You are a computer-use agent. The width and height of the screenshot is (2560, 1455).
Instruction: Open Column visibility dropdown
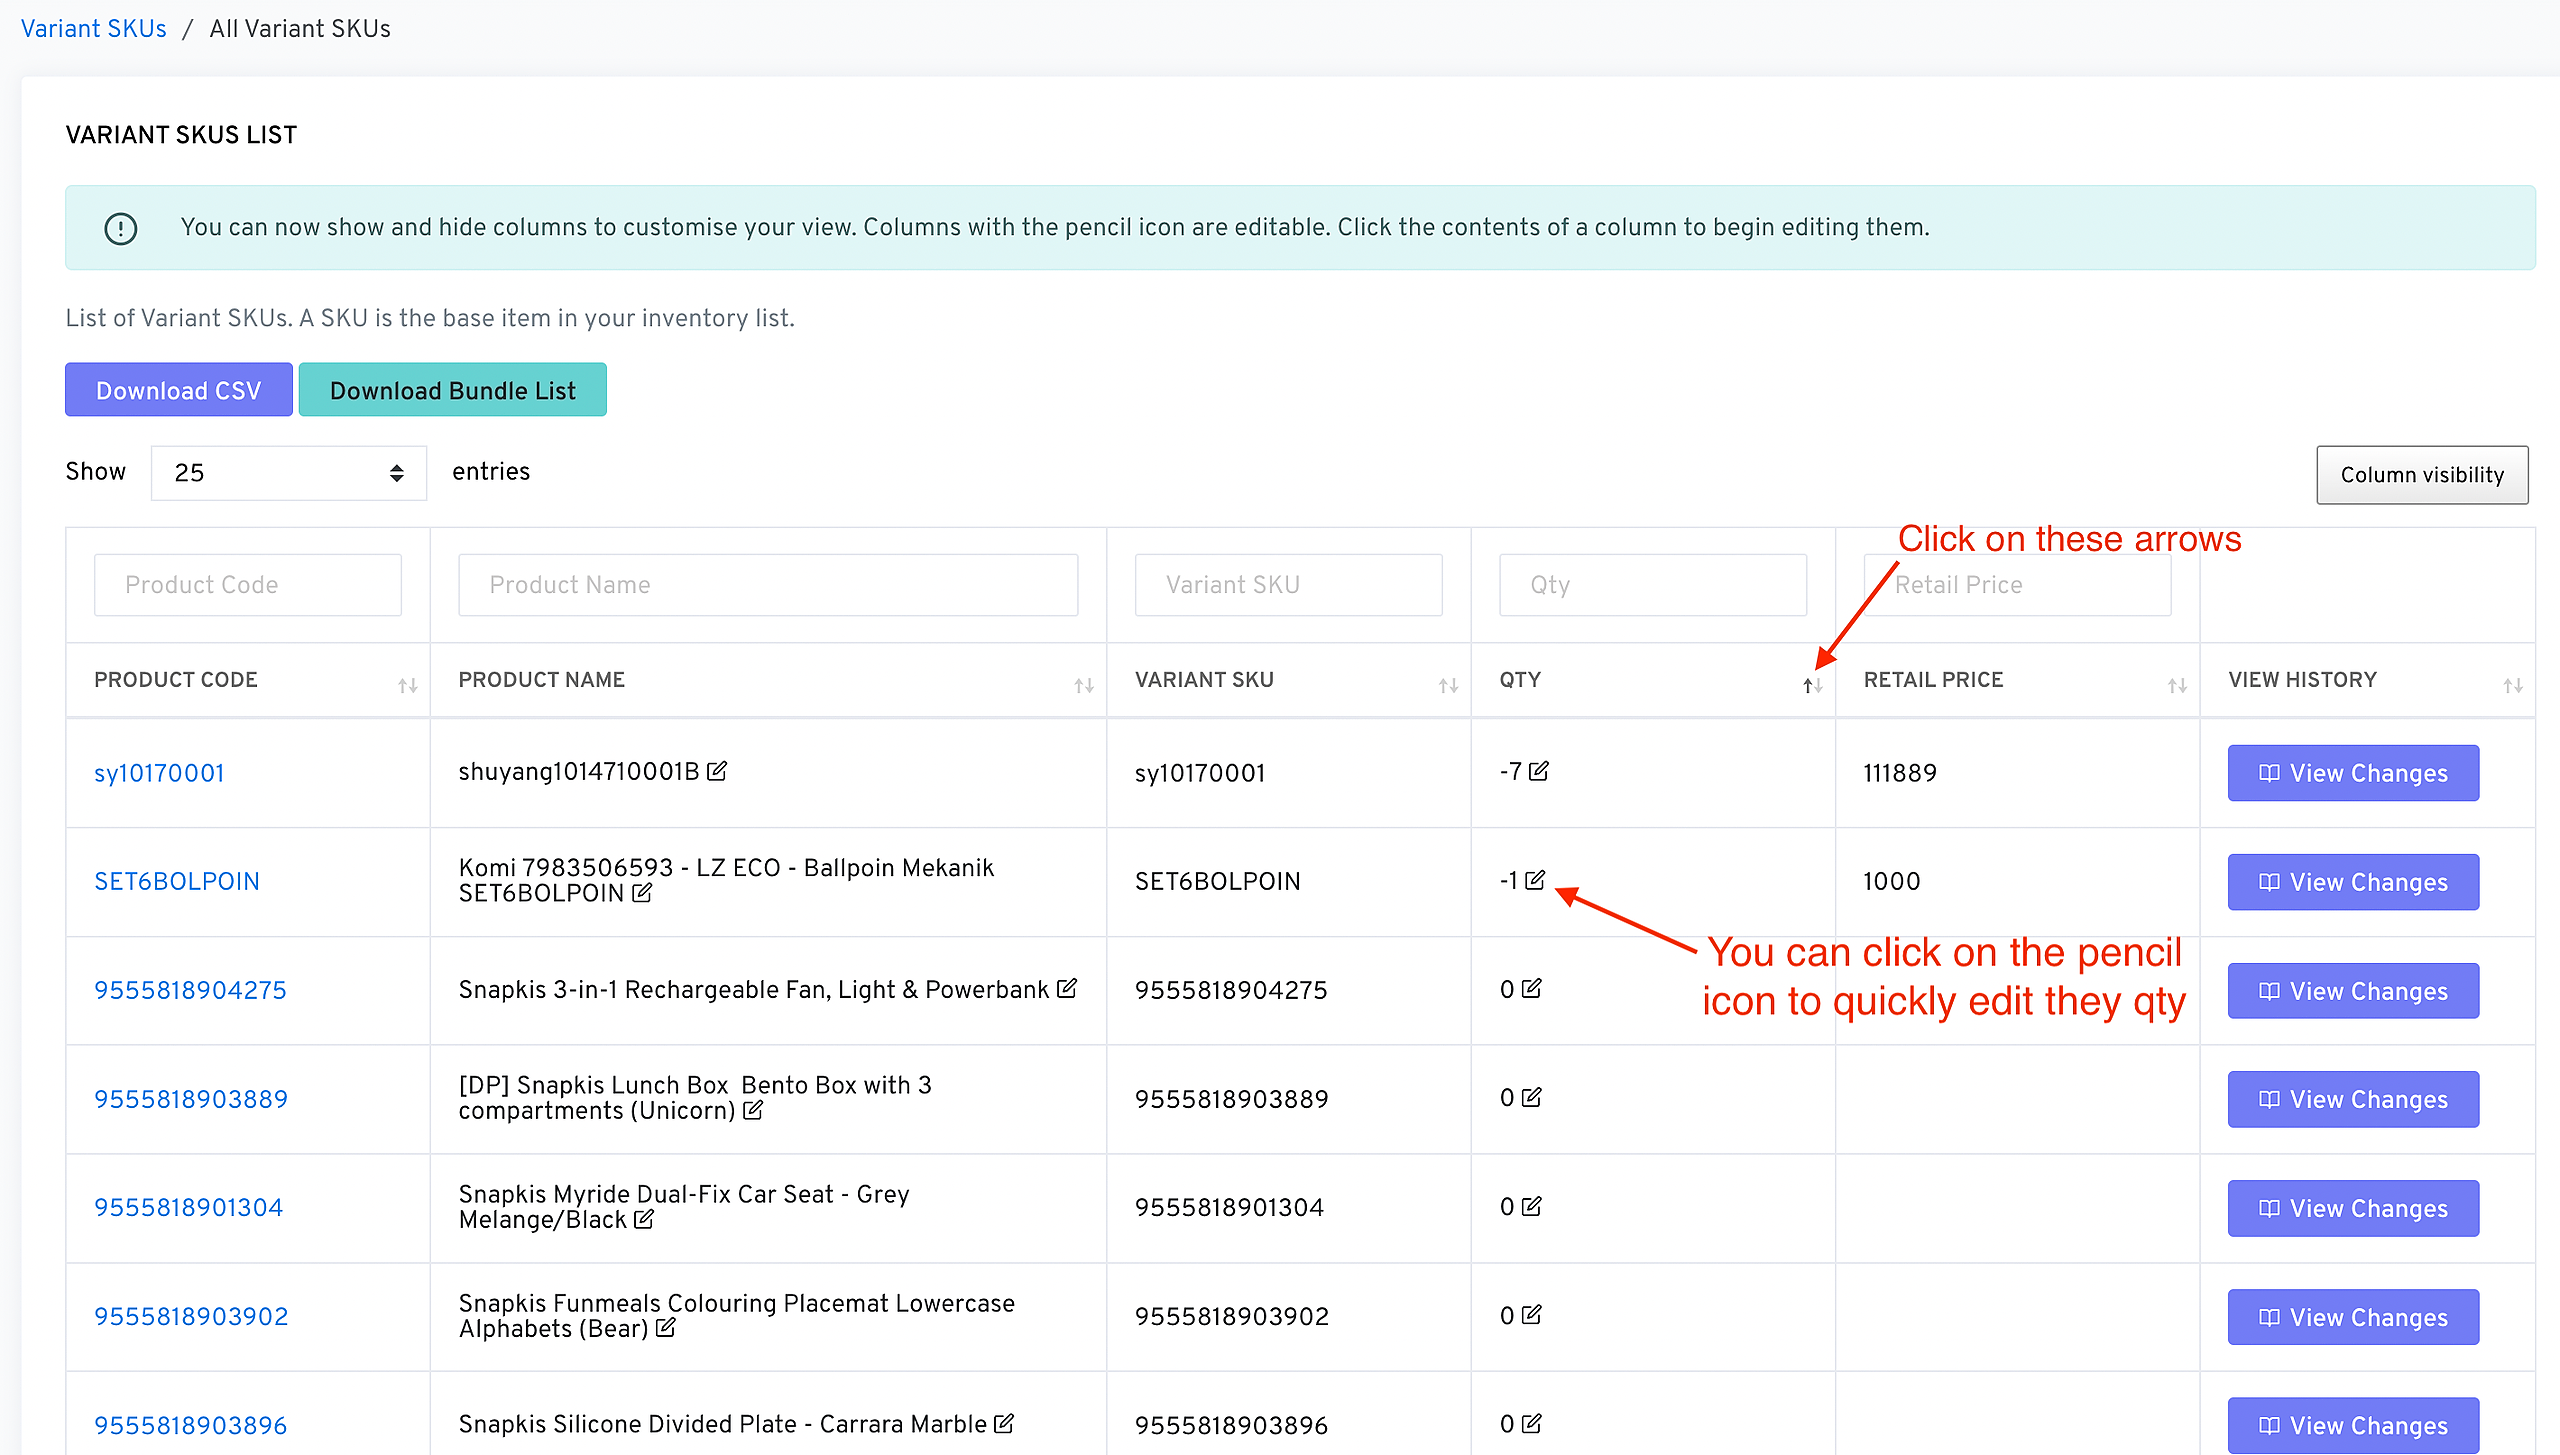[x=2421, y=475]
